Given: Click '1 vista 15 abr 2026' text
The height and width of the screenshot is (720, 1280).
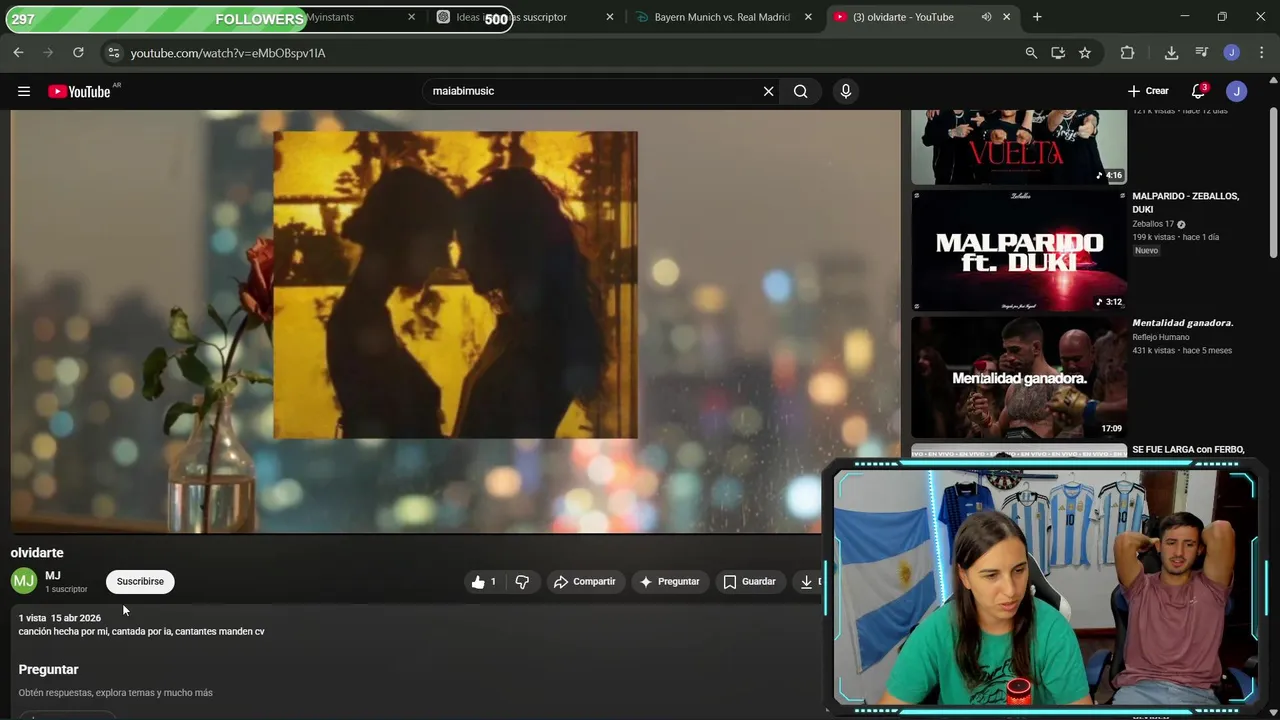Looking at the screenshot, I should (x=60, y=618).
